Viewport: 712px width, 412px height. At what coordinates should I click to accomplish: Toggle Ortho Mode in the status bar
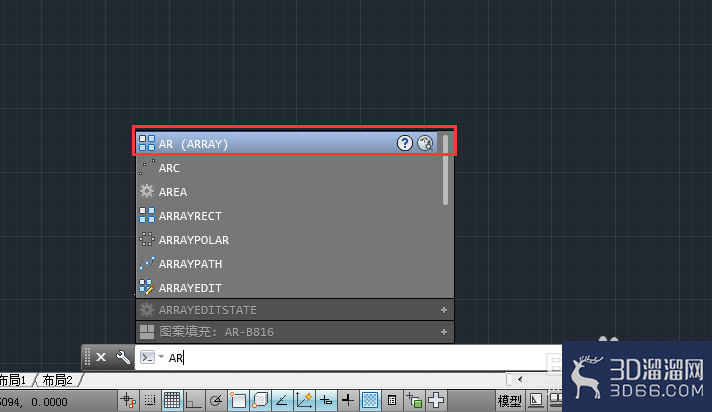pyautogui.click(x=194, y=401)
